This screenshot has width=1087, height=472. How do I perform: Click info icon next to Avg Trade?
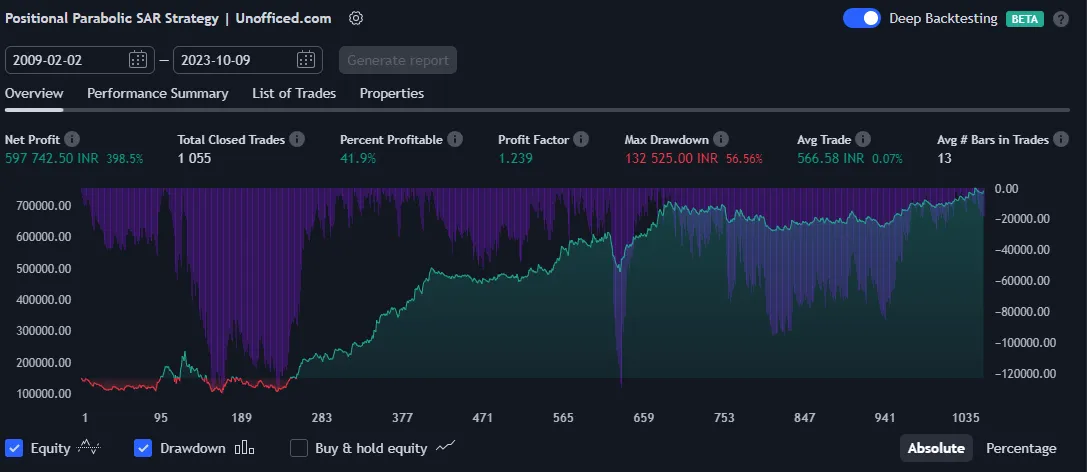pyautogui.click(x=863, y=140)
